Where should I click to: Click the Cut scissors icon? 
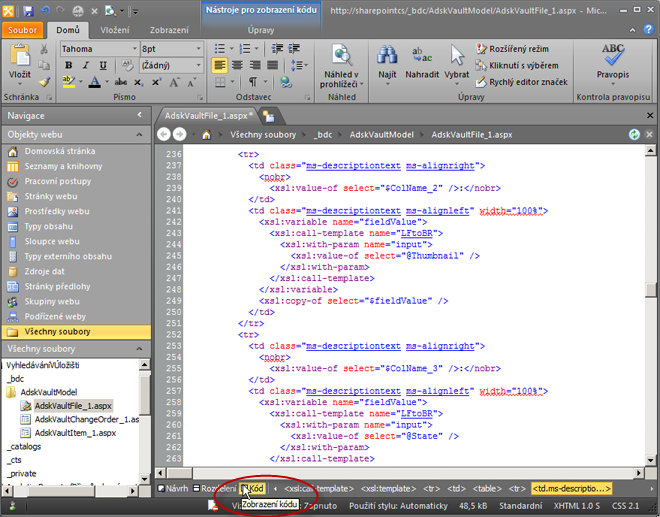click(44, 49)
